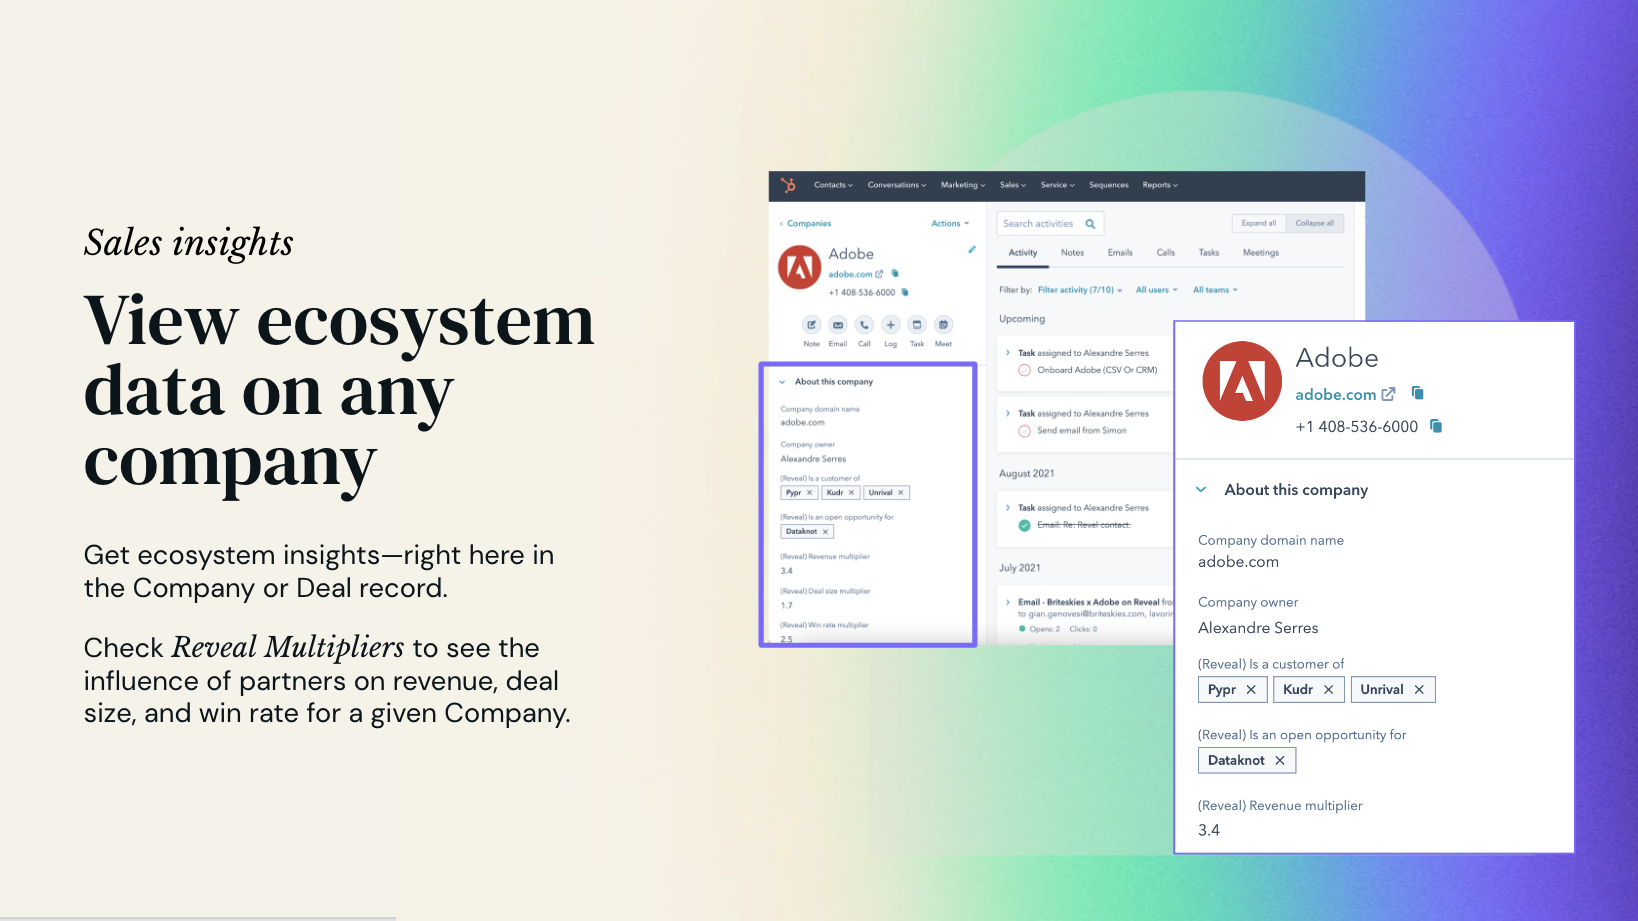Mark Onboard Adobe (CSV Or CRM) task complete
Image resolution: width=1638 pixels, height=921 pixels.
(1024, 370)
